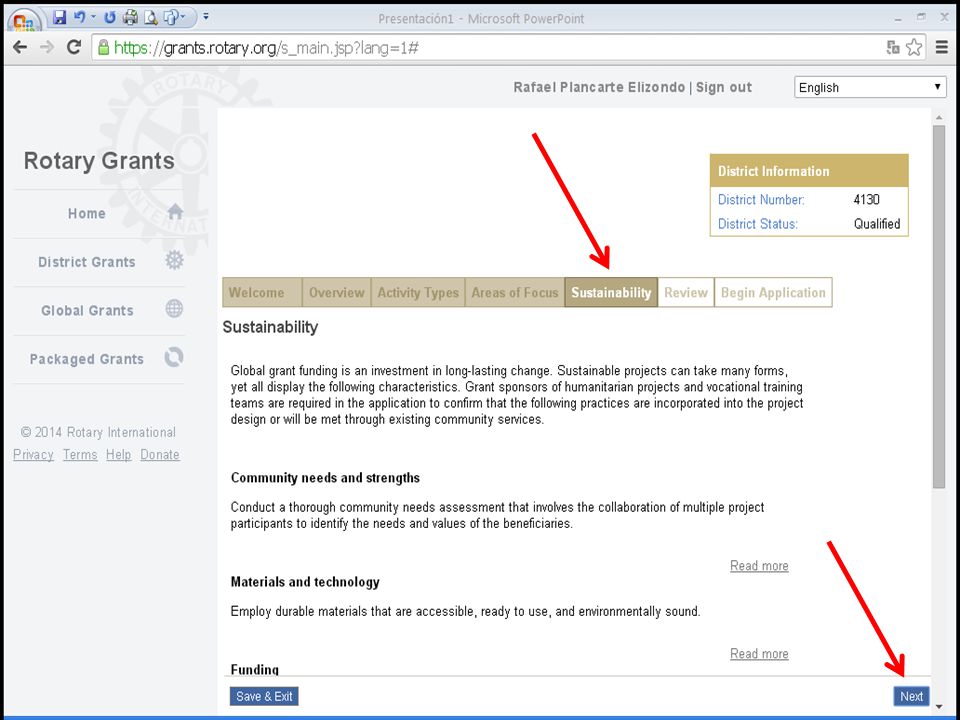
Task: Click the Terms footer link
Action: point(80,454)
